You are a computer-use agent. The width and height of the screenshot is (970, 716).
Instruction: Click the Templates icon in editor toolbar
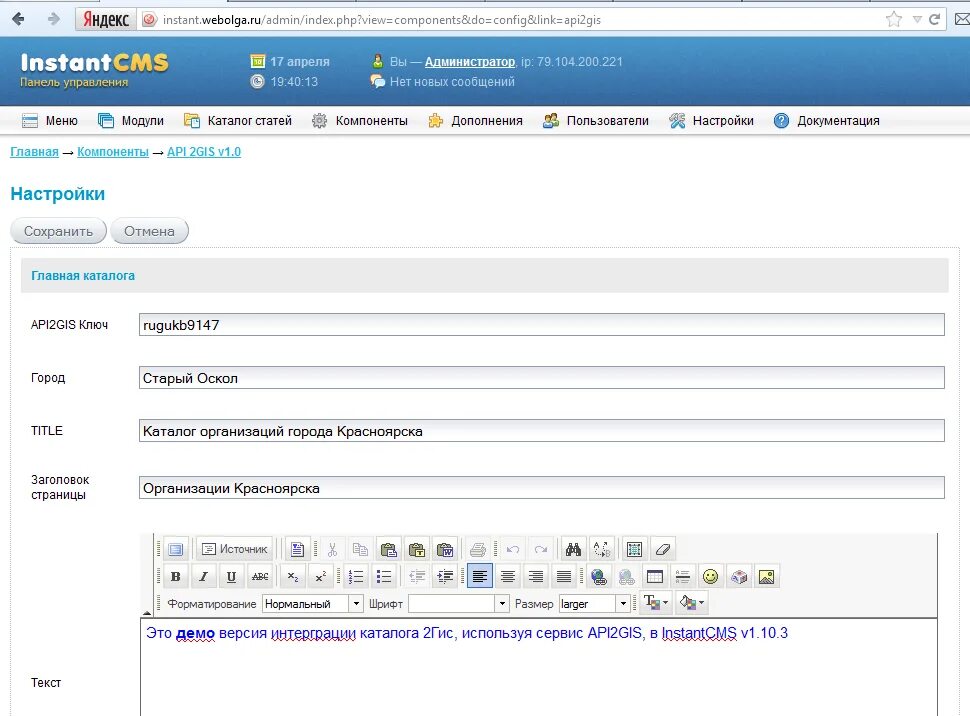[298, 549]
